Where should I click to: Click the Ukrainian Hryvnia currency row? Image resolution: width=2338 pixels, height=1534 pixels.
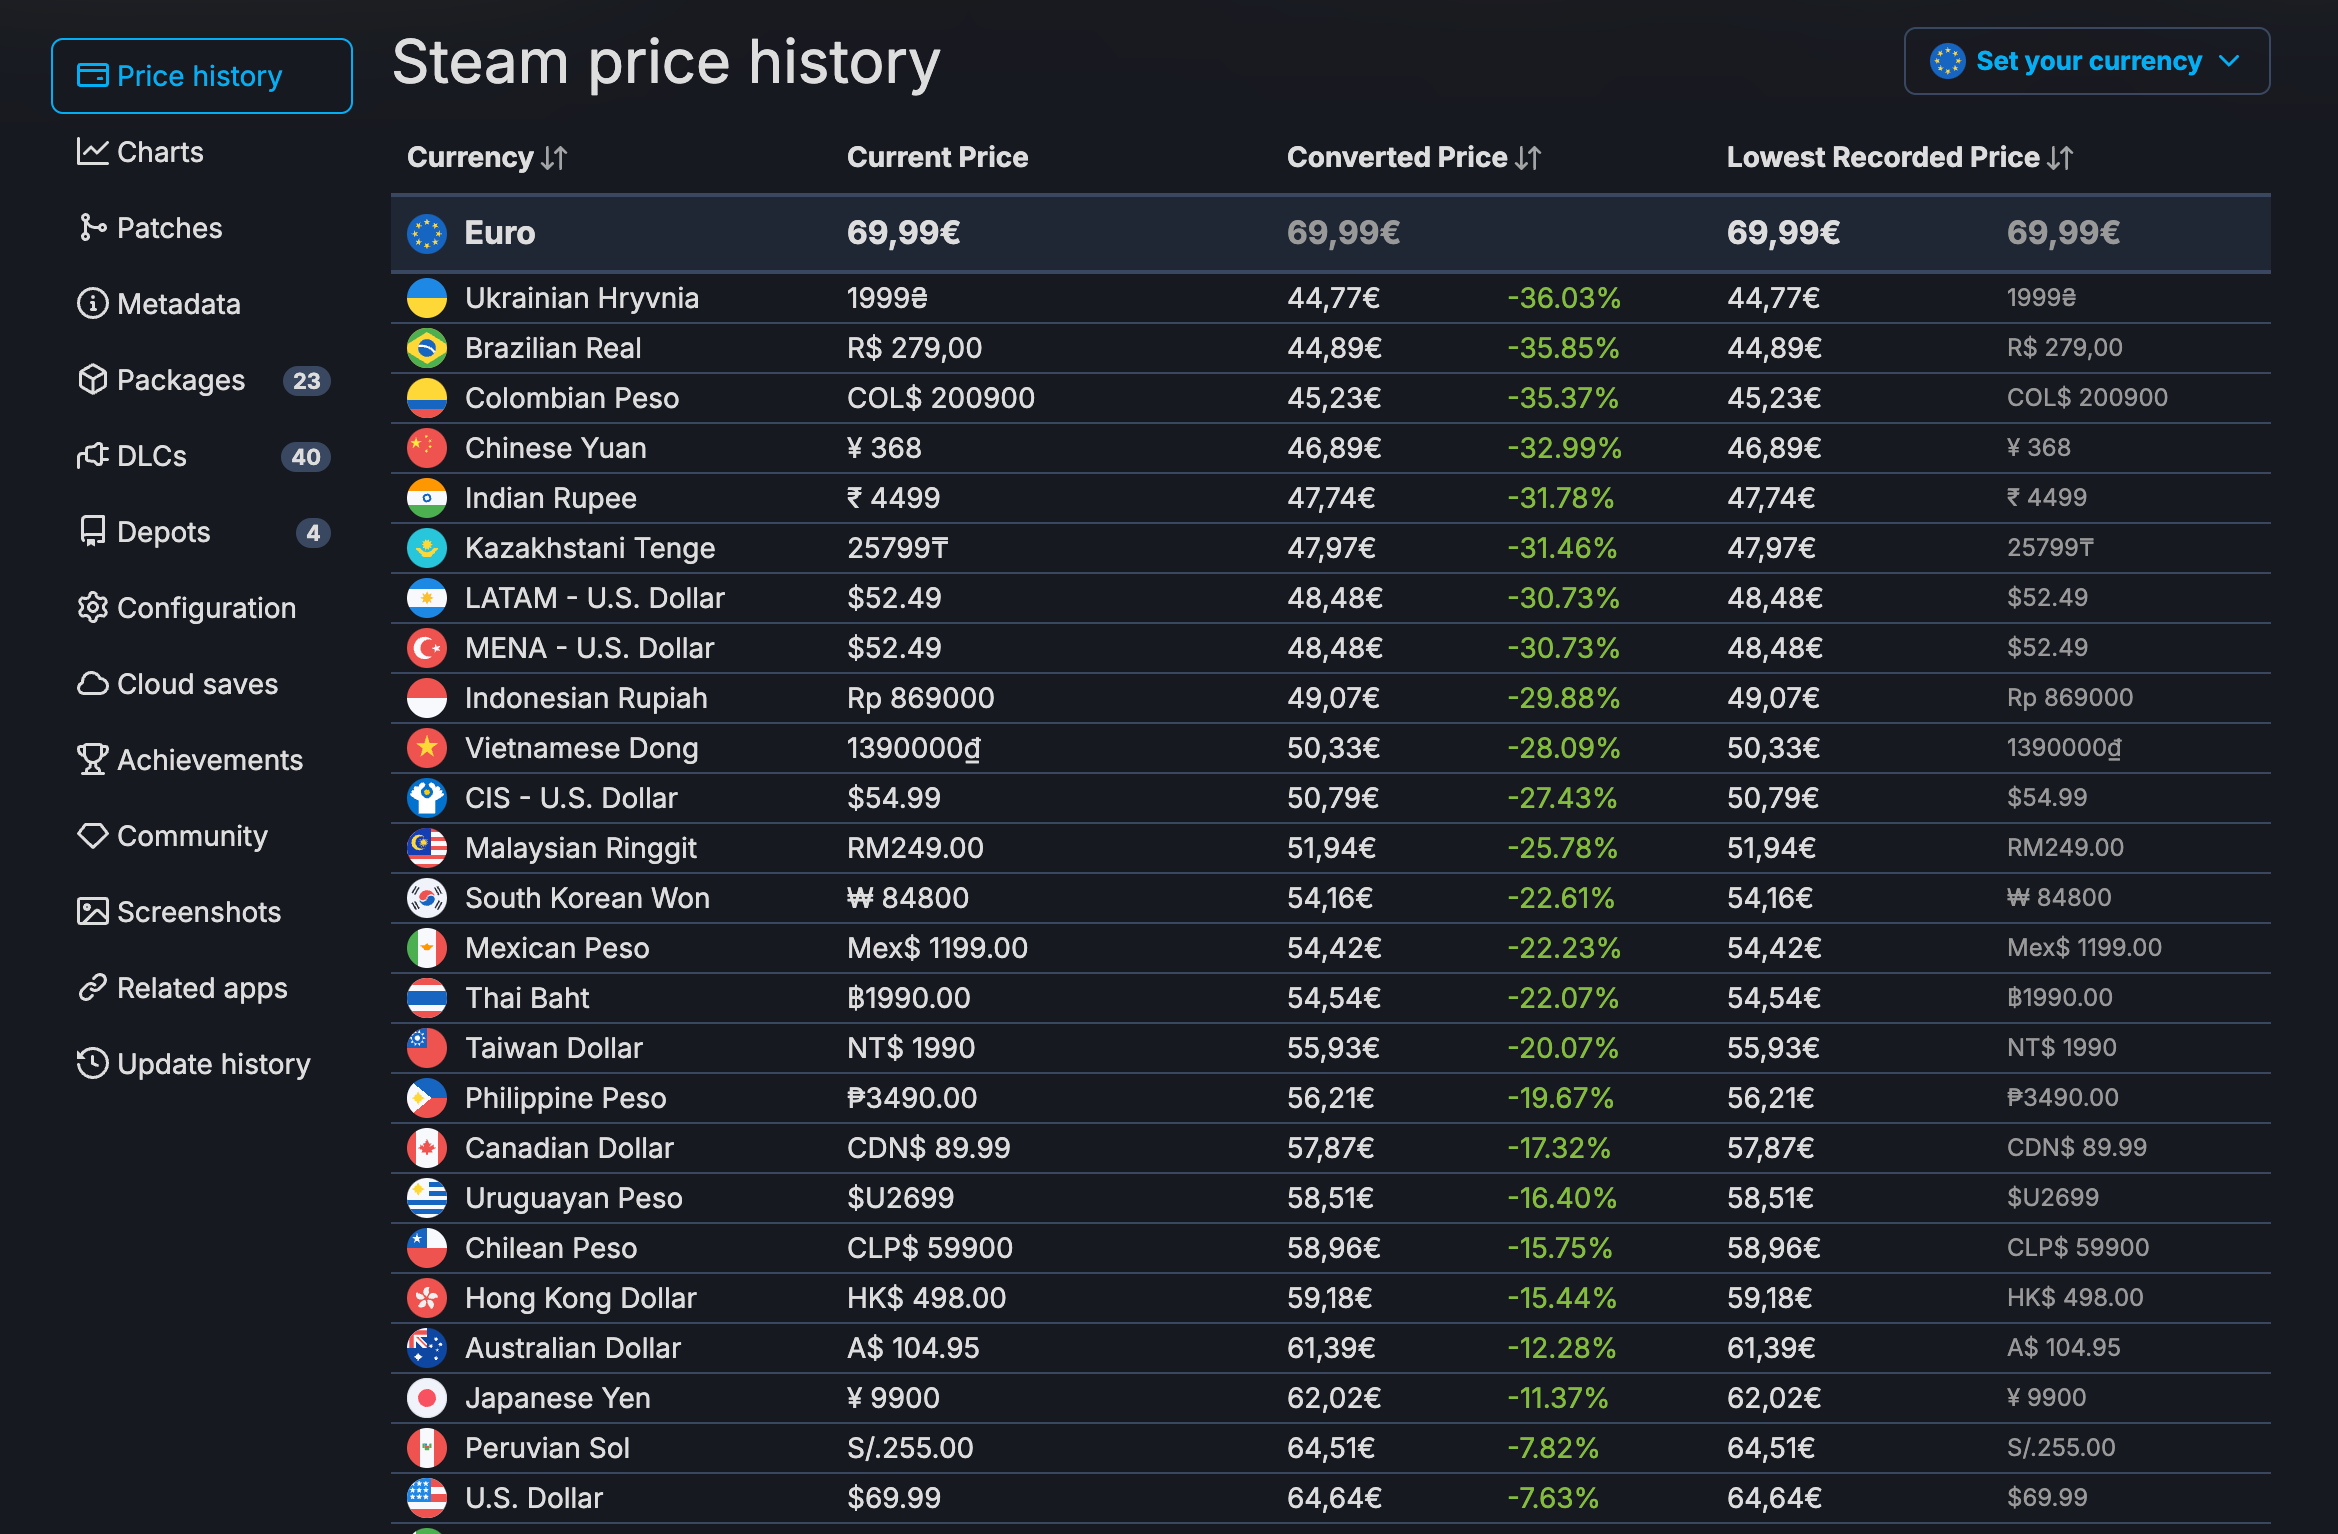tap(582, 298)
